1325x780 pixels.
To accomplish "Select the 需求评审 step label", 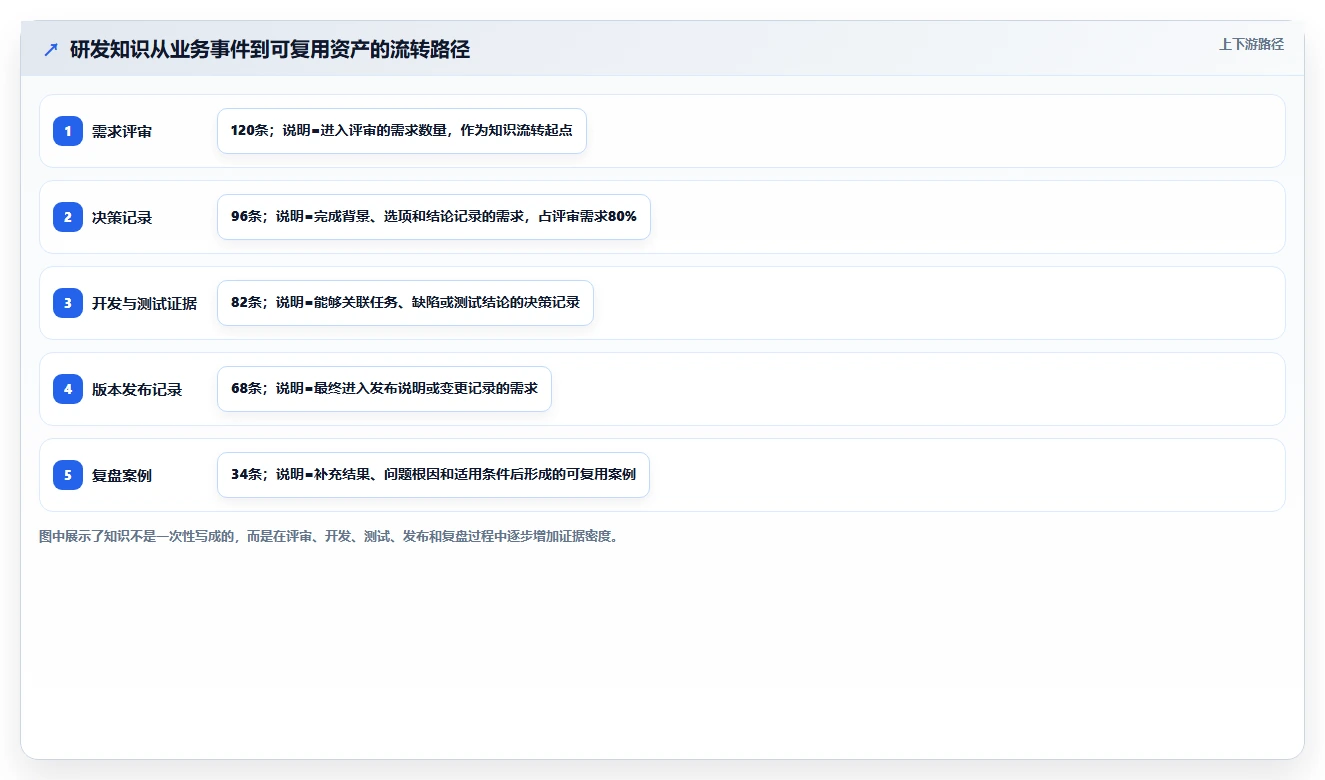I will coord(122,131).
